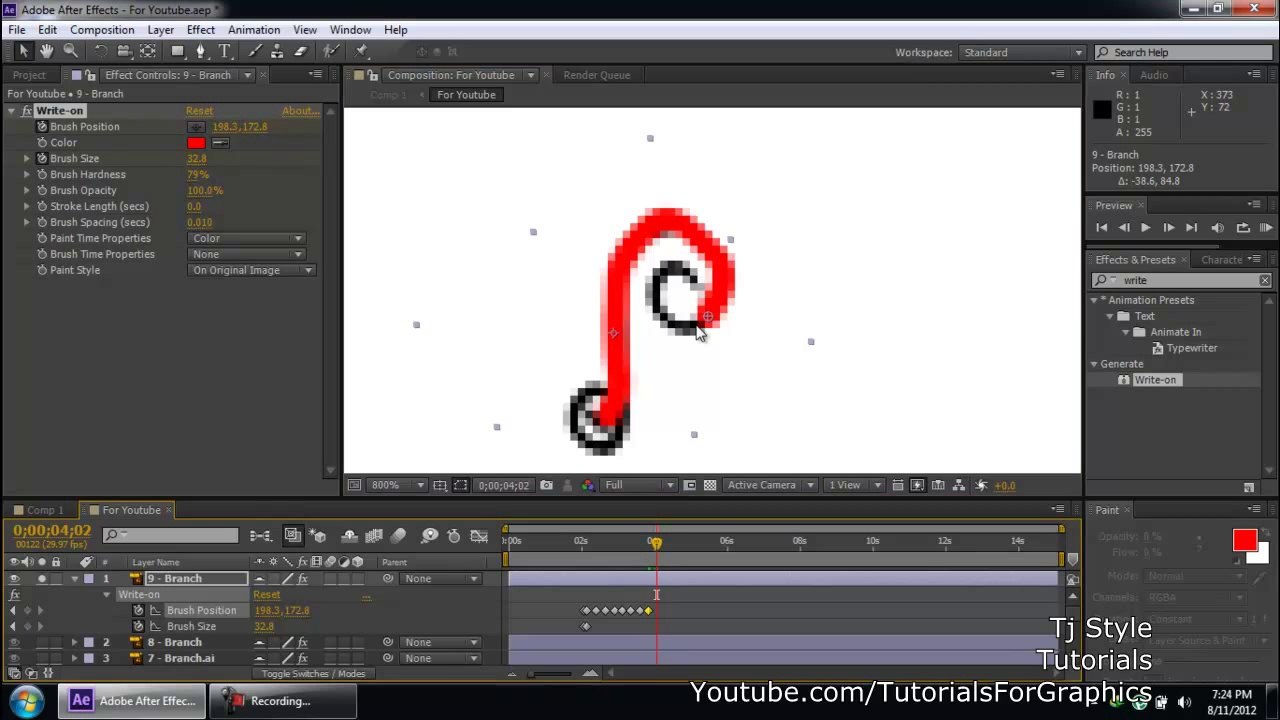Open Composition Mini-Flowchart icon
Image resolution: width=1280 pixels, height=720 pixels.
pyautogui.click(x=261, y=536)
